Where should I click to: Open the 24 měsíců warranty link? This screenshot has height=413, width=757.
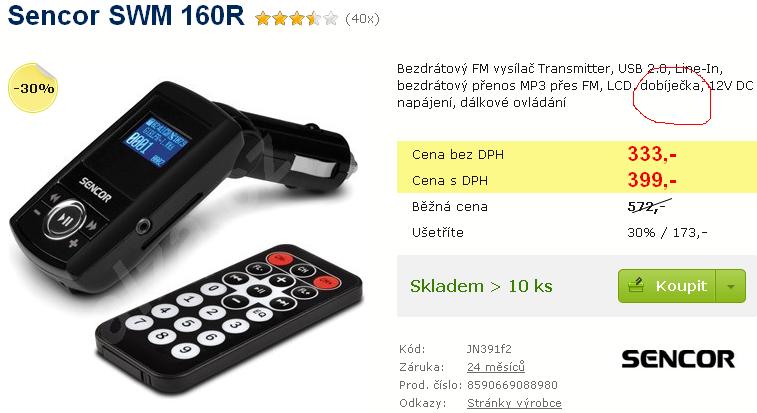(x=496, y=367)
